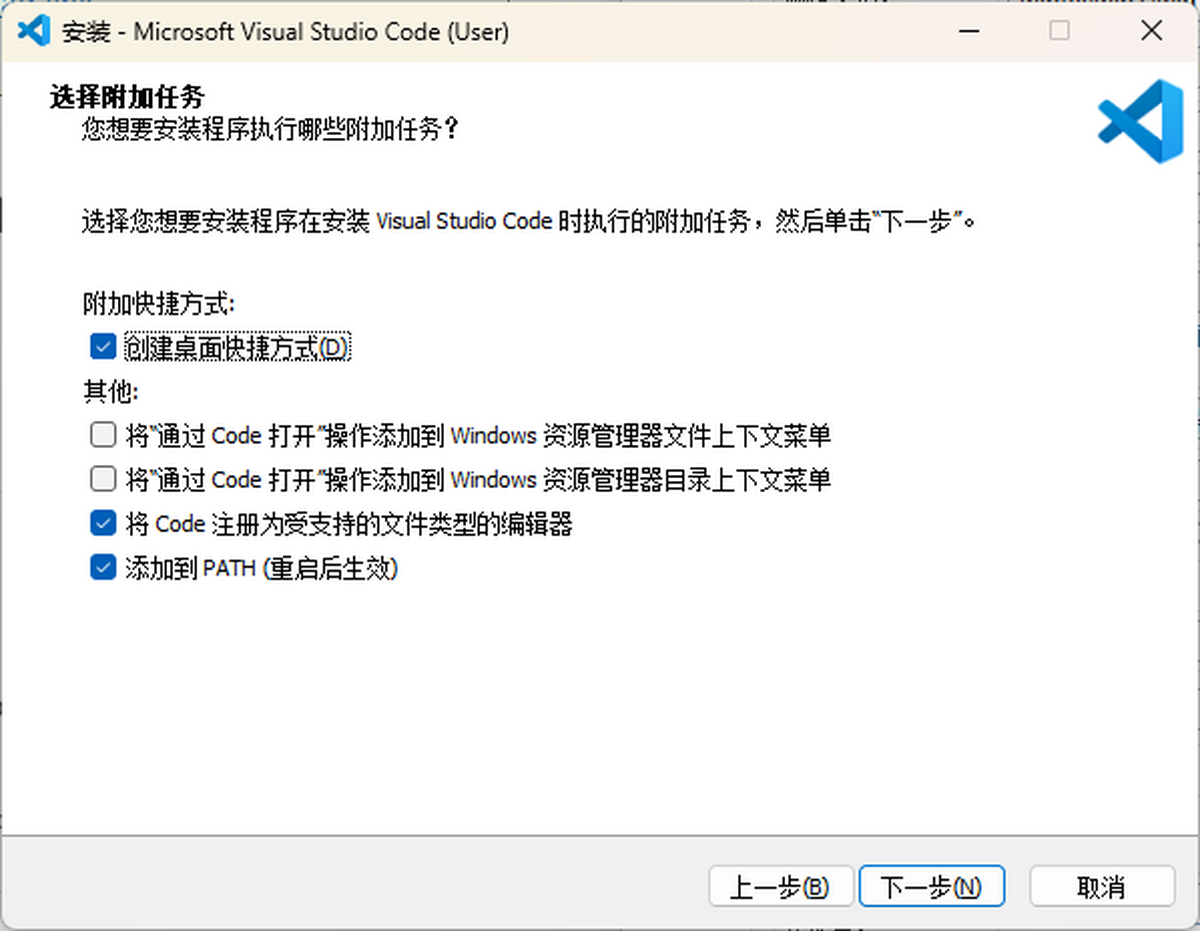Enable adding 通过 Code 打开 to file context menu
Image resolution: width=1200 pixels, height=931 pixels.
pyautogui.click(x=103, y=434)
